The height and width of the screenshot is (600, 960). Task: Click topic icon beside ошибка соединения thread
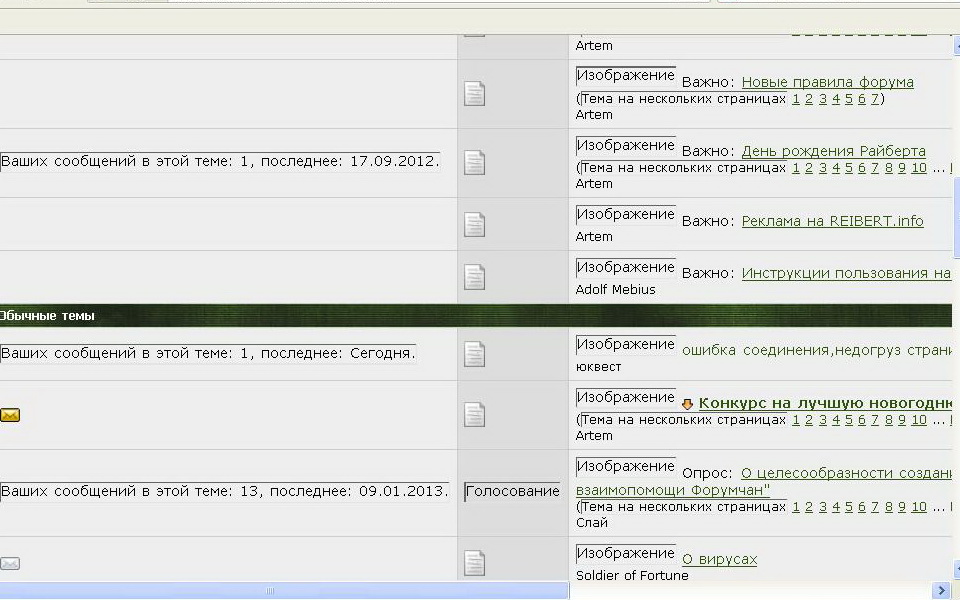474,354
